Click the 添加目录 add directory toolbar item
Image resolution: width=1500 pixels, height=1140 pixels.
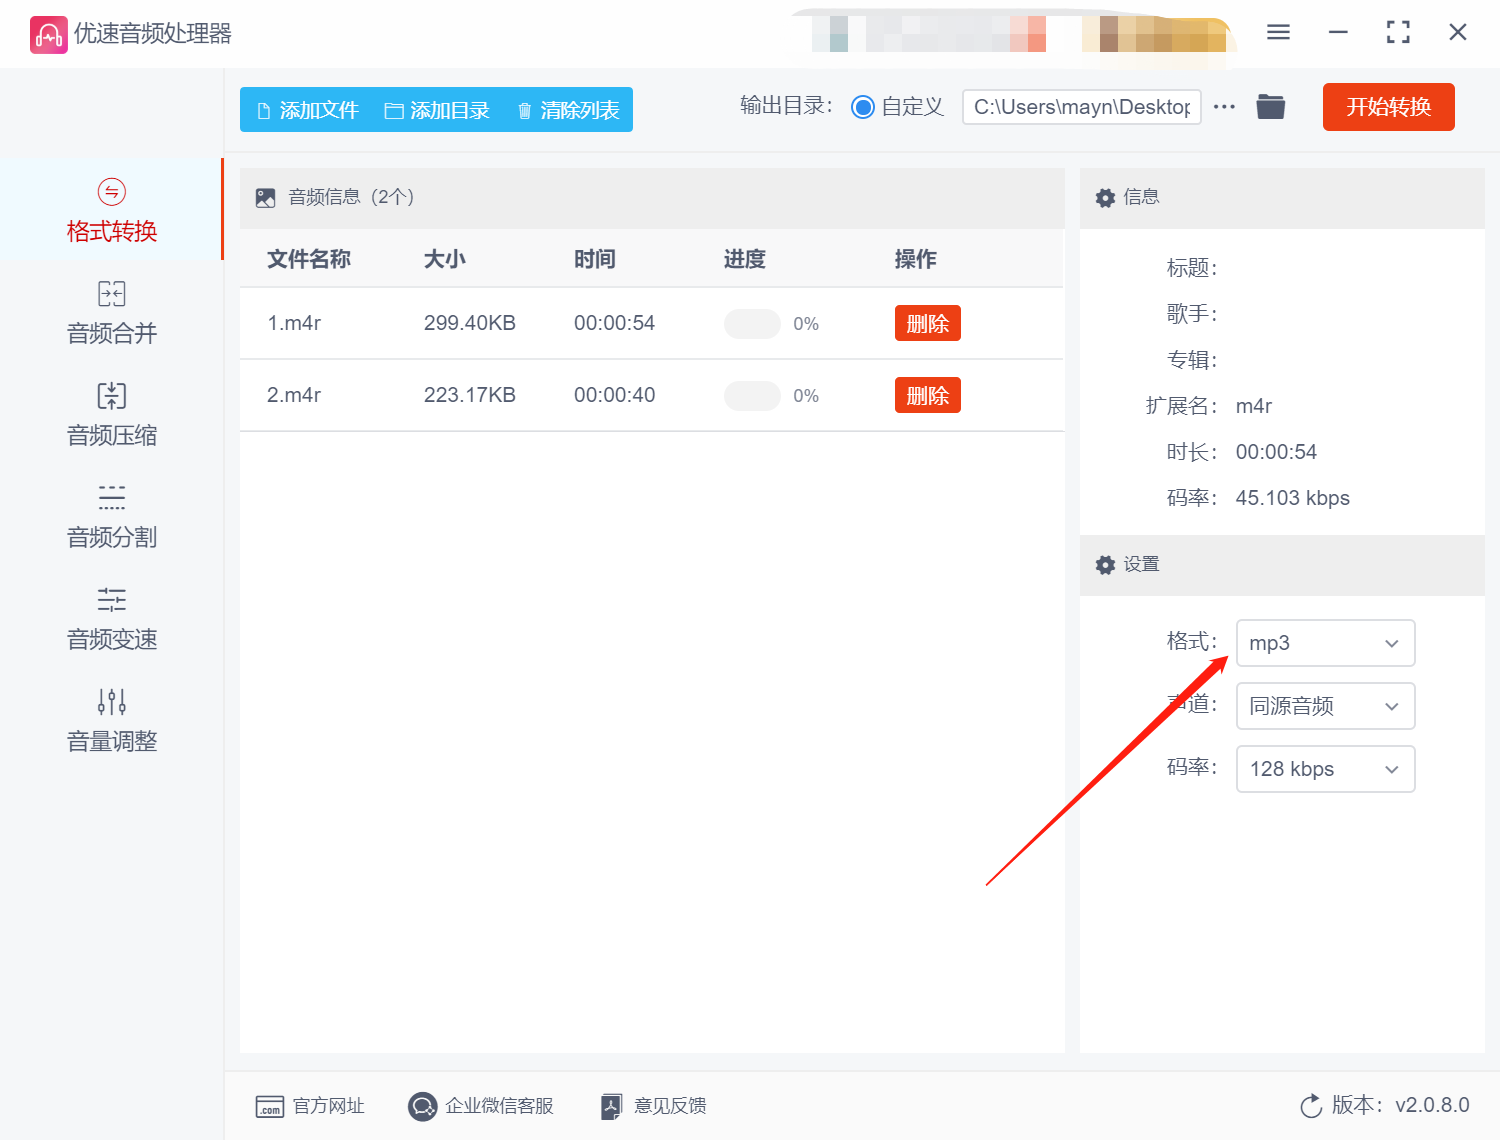click(x=436, y=110)
